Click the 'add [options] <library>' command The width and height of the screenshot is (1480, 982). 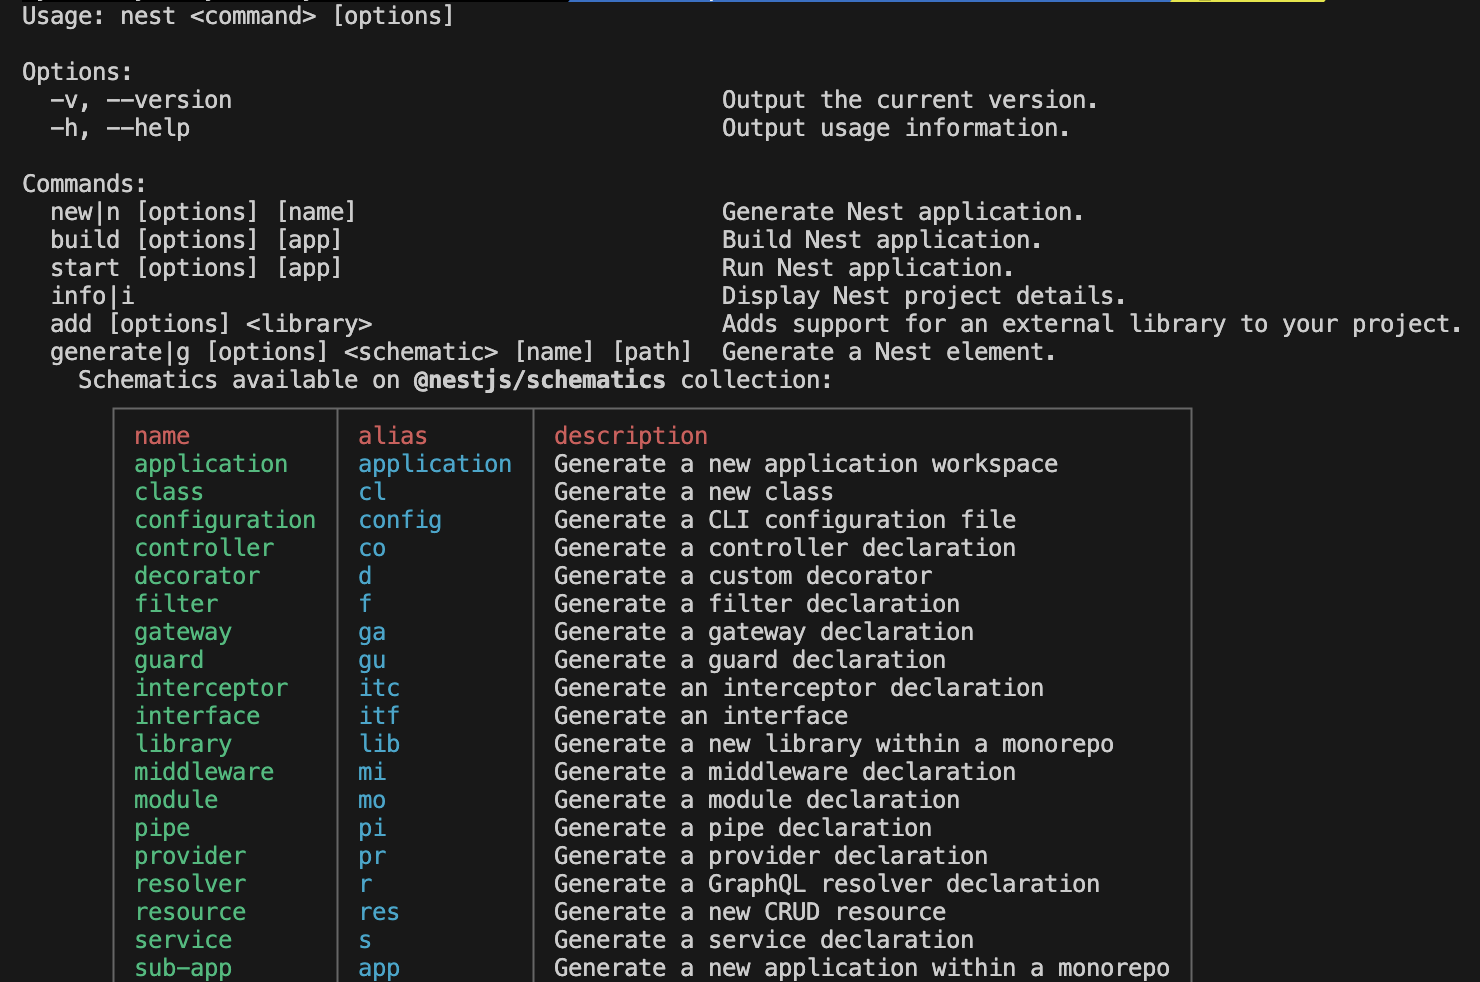pyautogui.click(x=211, y=324)
